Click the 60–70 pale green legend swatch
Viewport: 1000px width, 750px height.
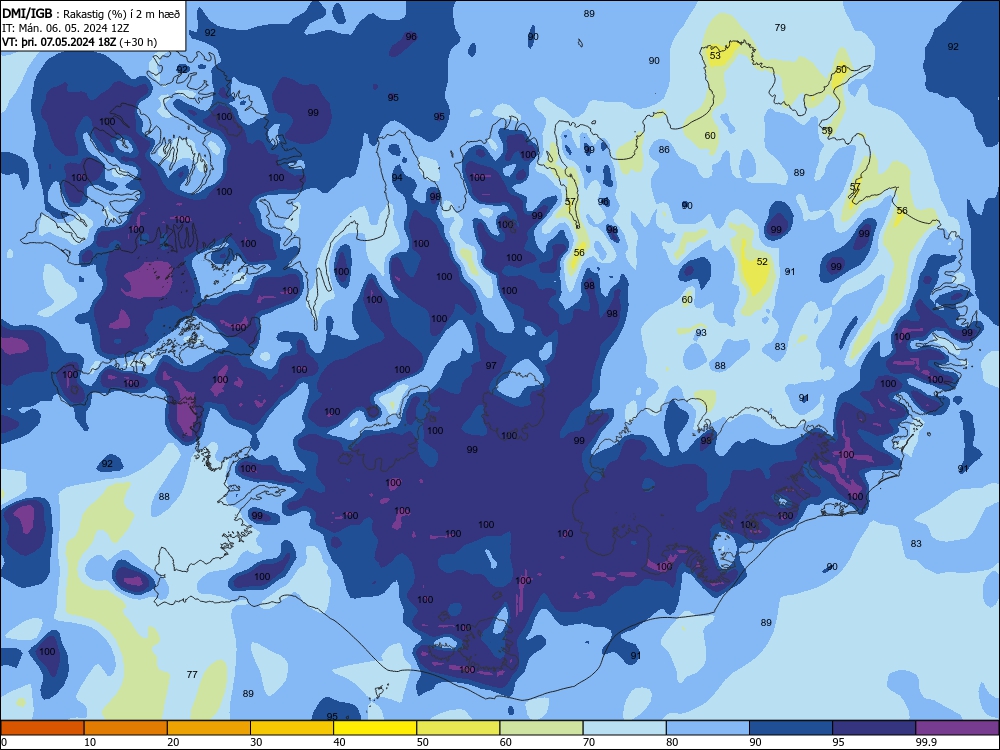(x=541, y=728)
